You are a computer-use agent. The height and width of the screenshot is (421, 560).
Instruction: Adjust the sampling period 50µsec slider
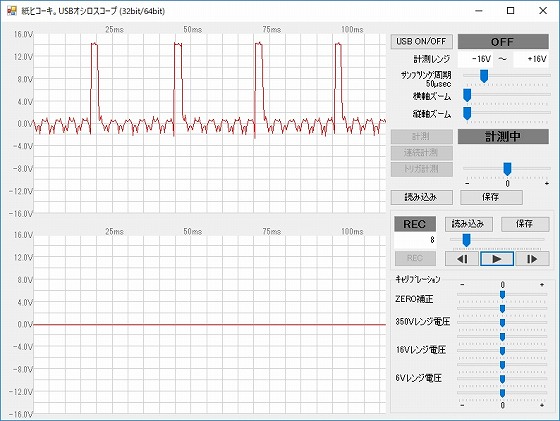click(484, 76)
